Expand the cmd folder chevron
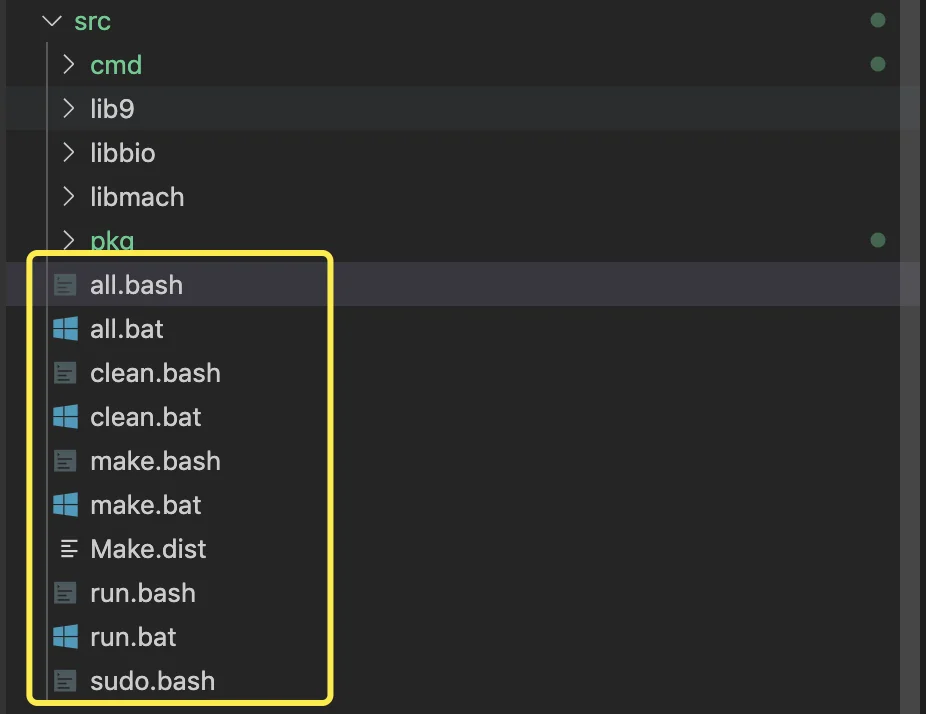This screenshot has width=926, height=714. pyautogui.click(x=69, y=64)
